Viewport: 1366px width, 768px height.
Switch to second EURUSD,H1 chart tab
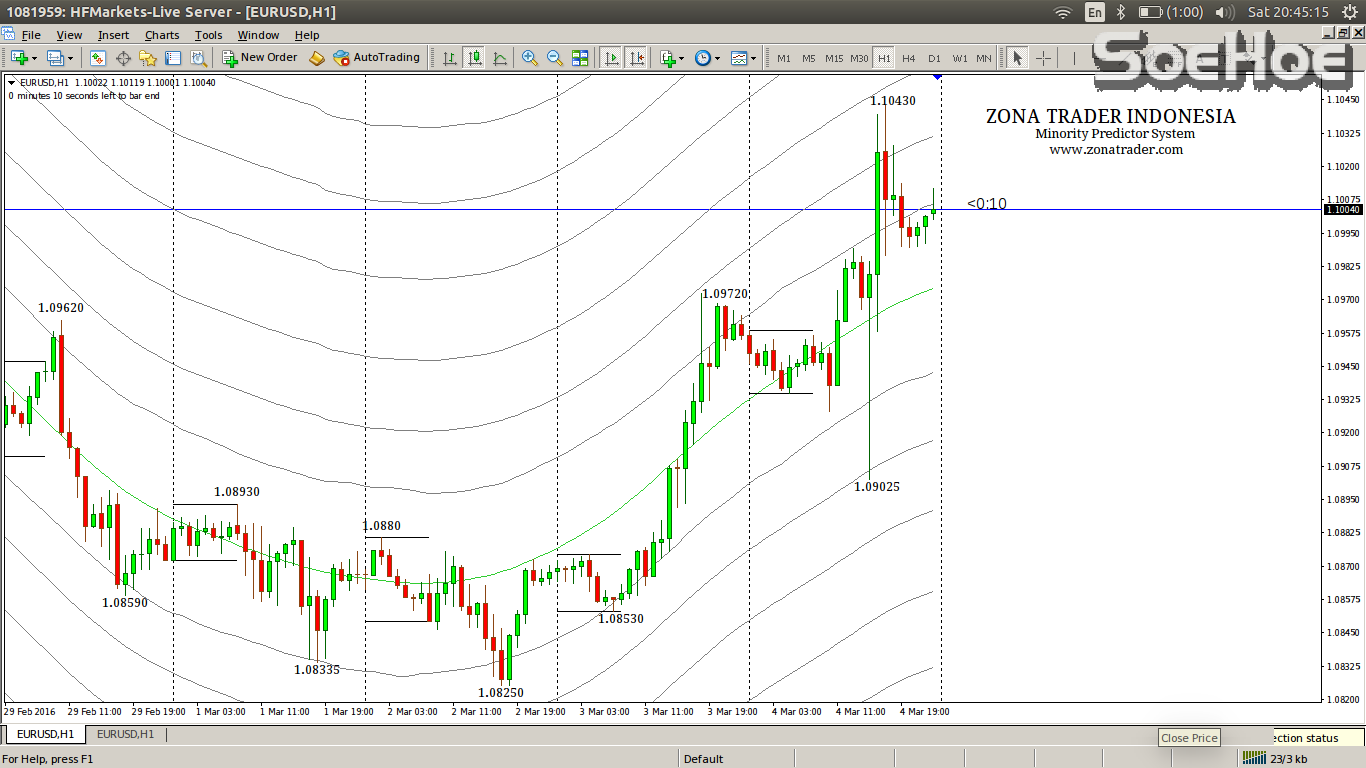[125, 734]
